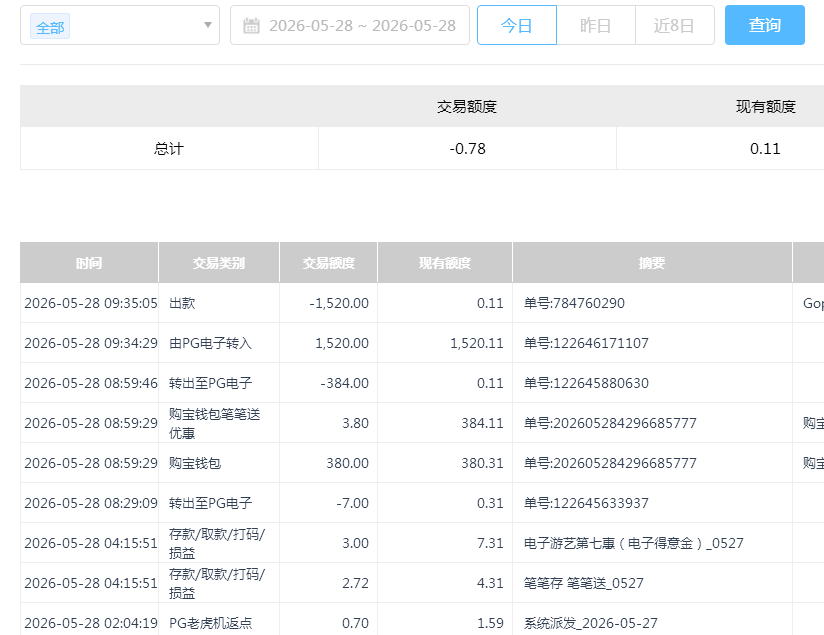Click the amount 380.00
824x635 pixels.
(x=347, y=463)
